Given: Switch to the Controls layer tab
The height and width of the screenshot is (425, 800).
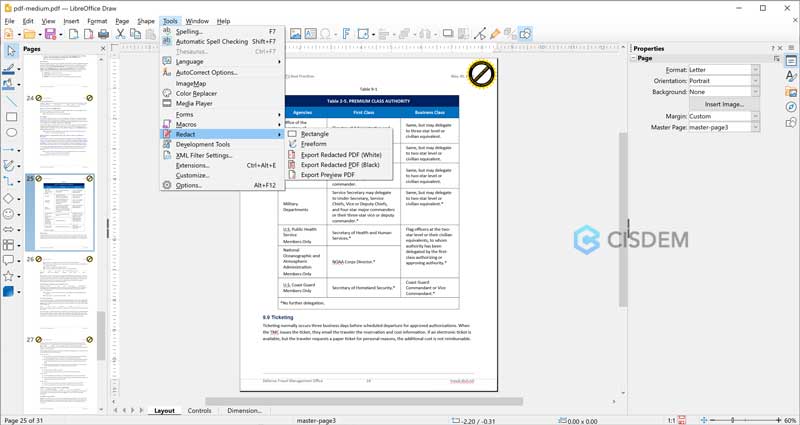Looking at the screenshot, I should tap(199, 410).
